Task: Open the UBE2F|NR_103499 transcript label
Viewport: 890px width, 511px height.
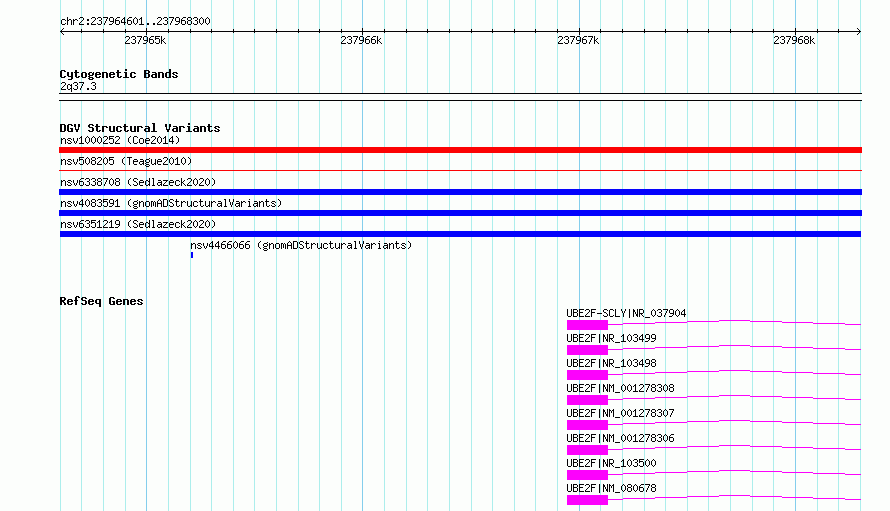Action: click(611, 338)
